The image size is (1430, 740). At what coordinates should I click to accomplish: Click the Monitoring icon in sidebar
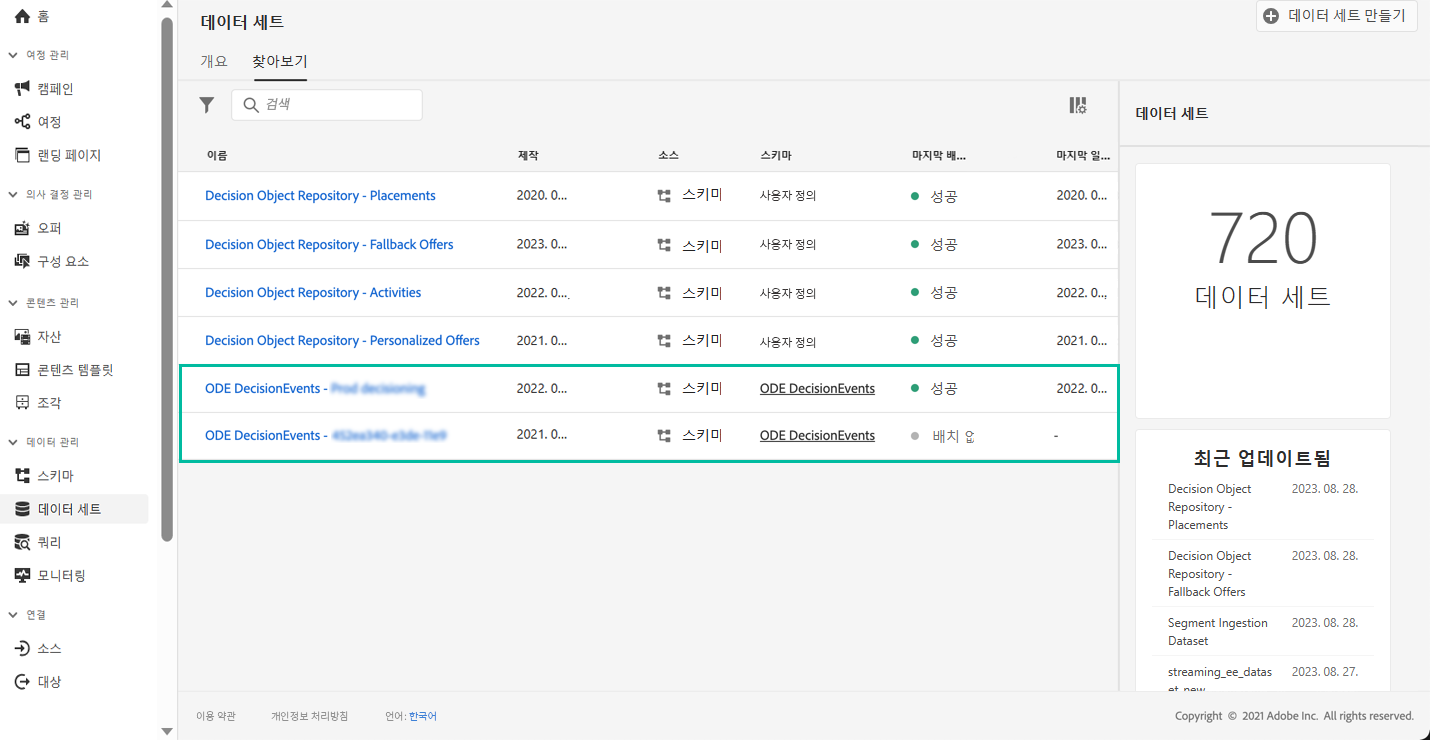pyautogui.click(x=23, y=575)
